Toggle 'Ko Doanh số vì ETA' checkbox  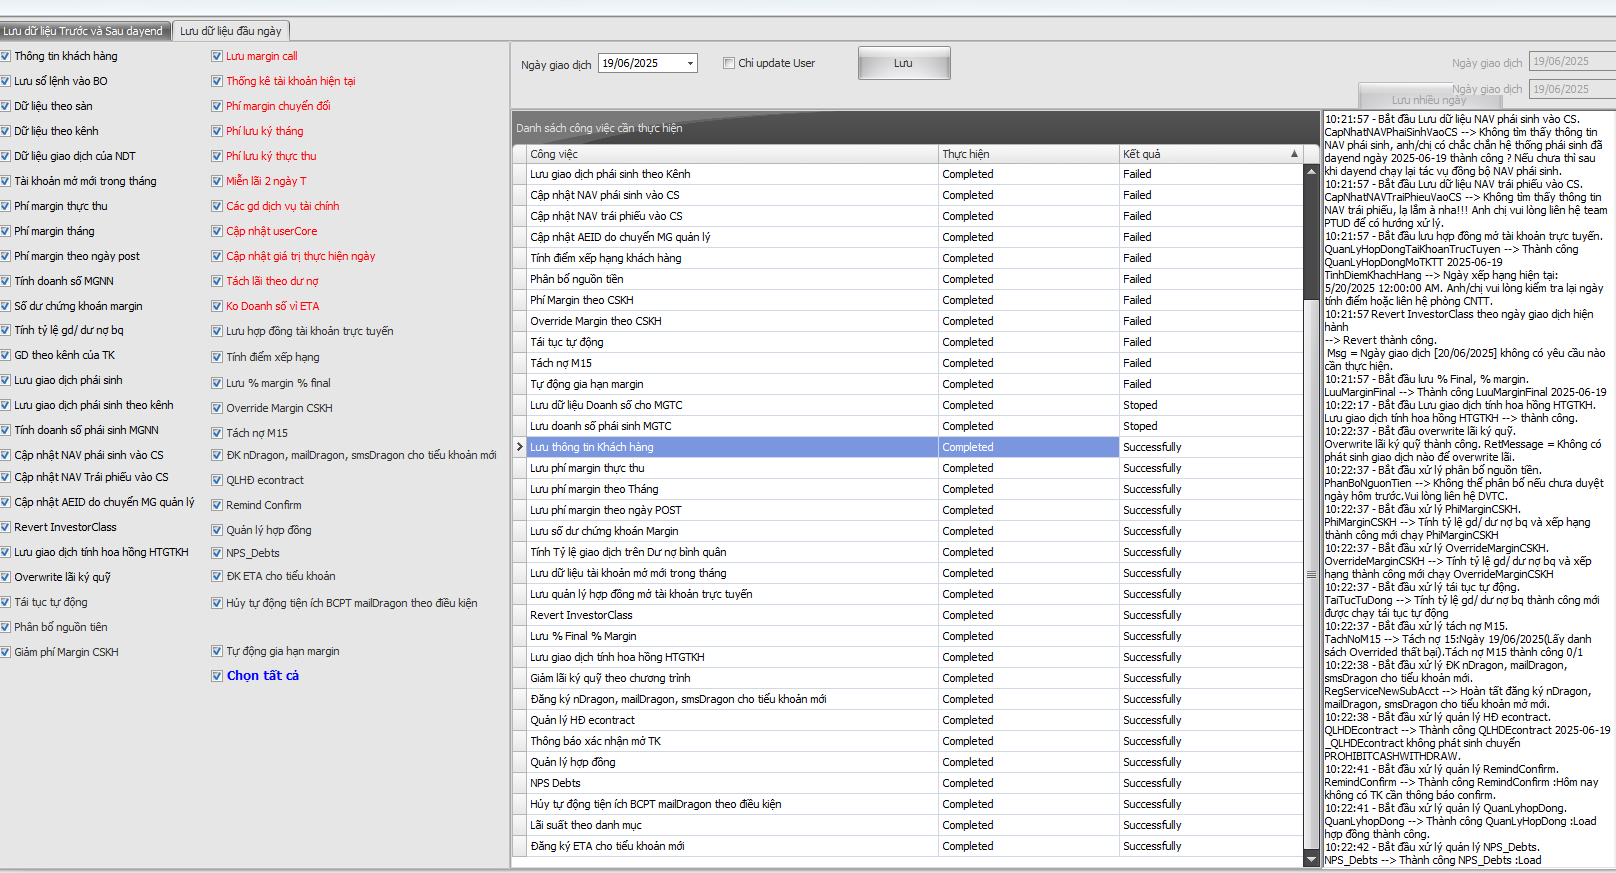217,306
